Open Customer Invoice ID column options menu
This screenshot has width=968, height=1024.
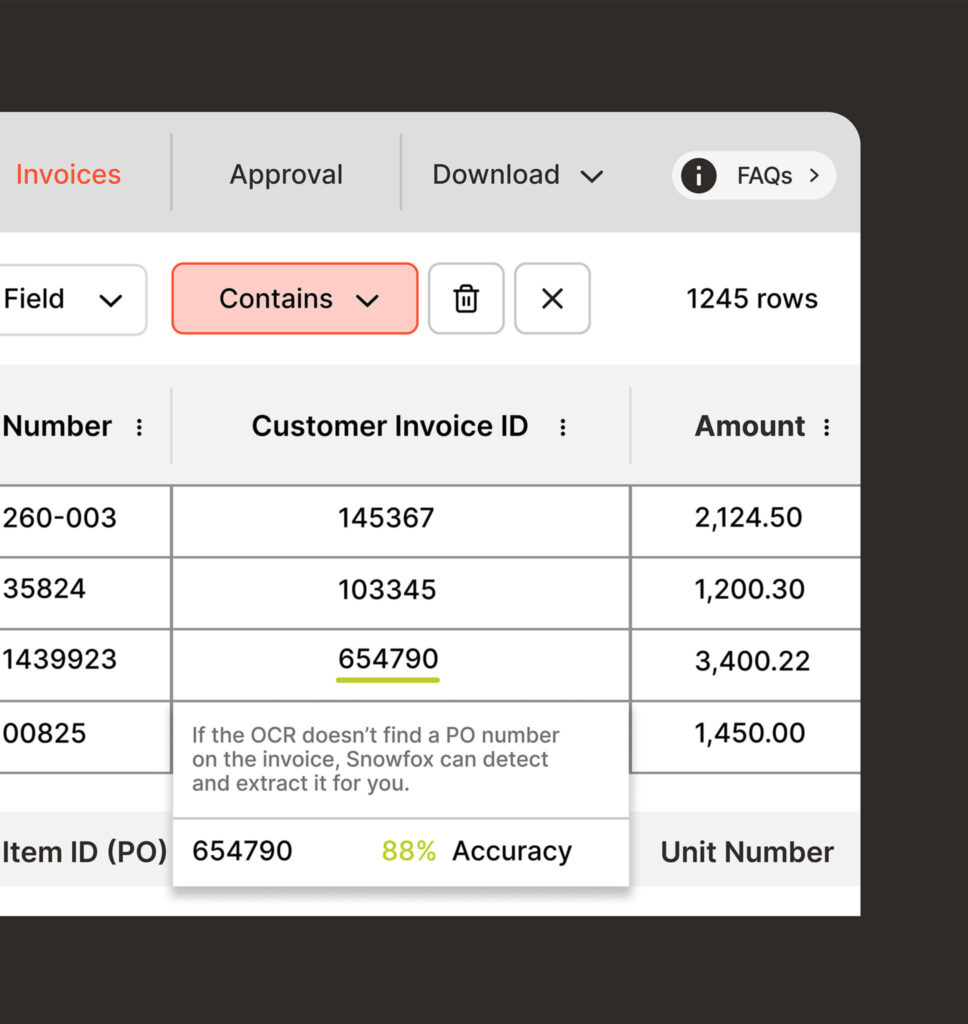pyautogui.click(x=563, y=428)
